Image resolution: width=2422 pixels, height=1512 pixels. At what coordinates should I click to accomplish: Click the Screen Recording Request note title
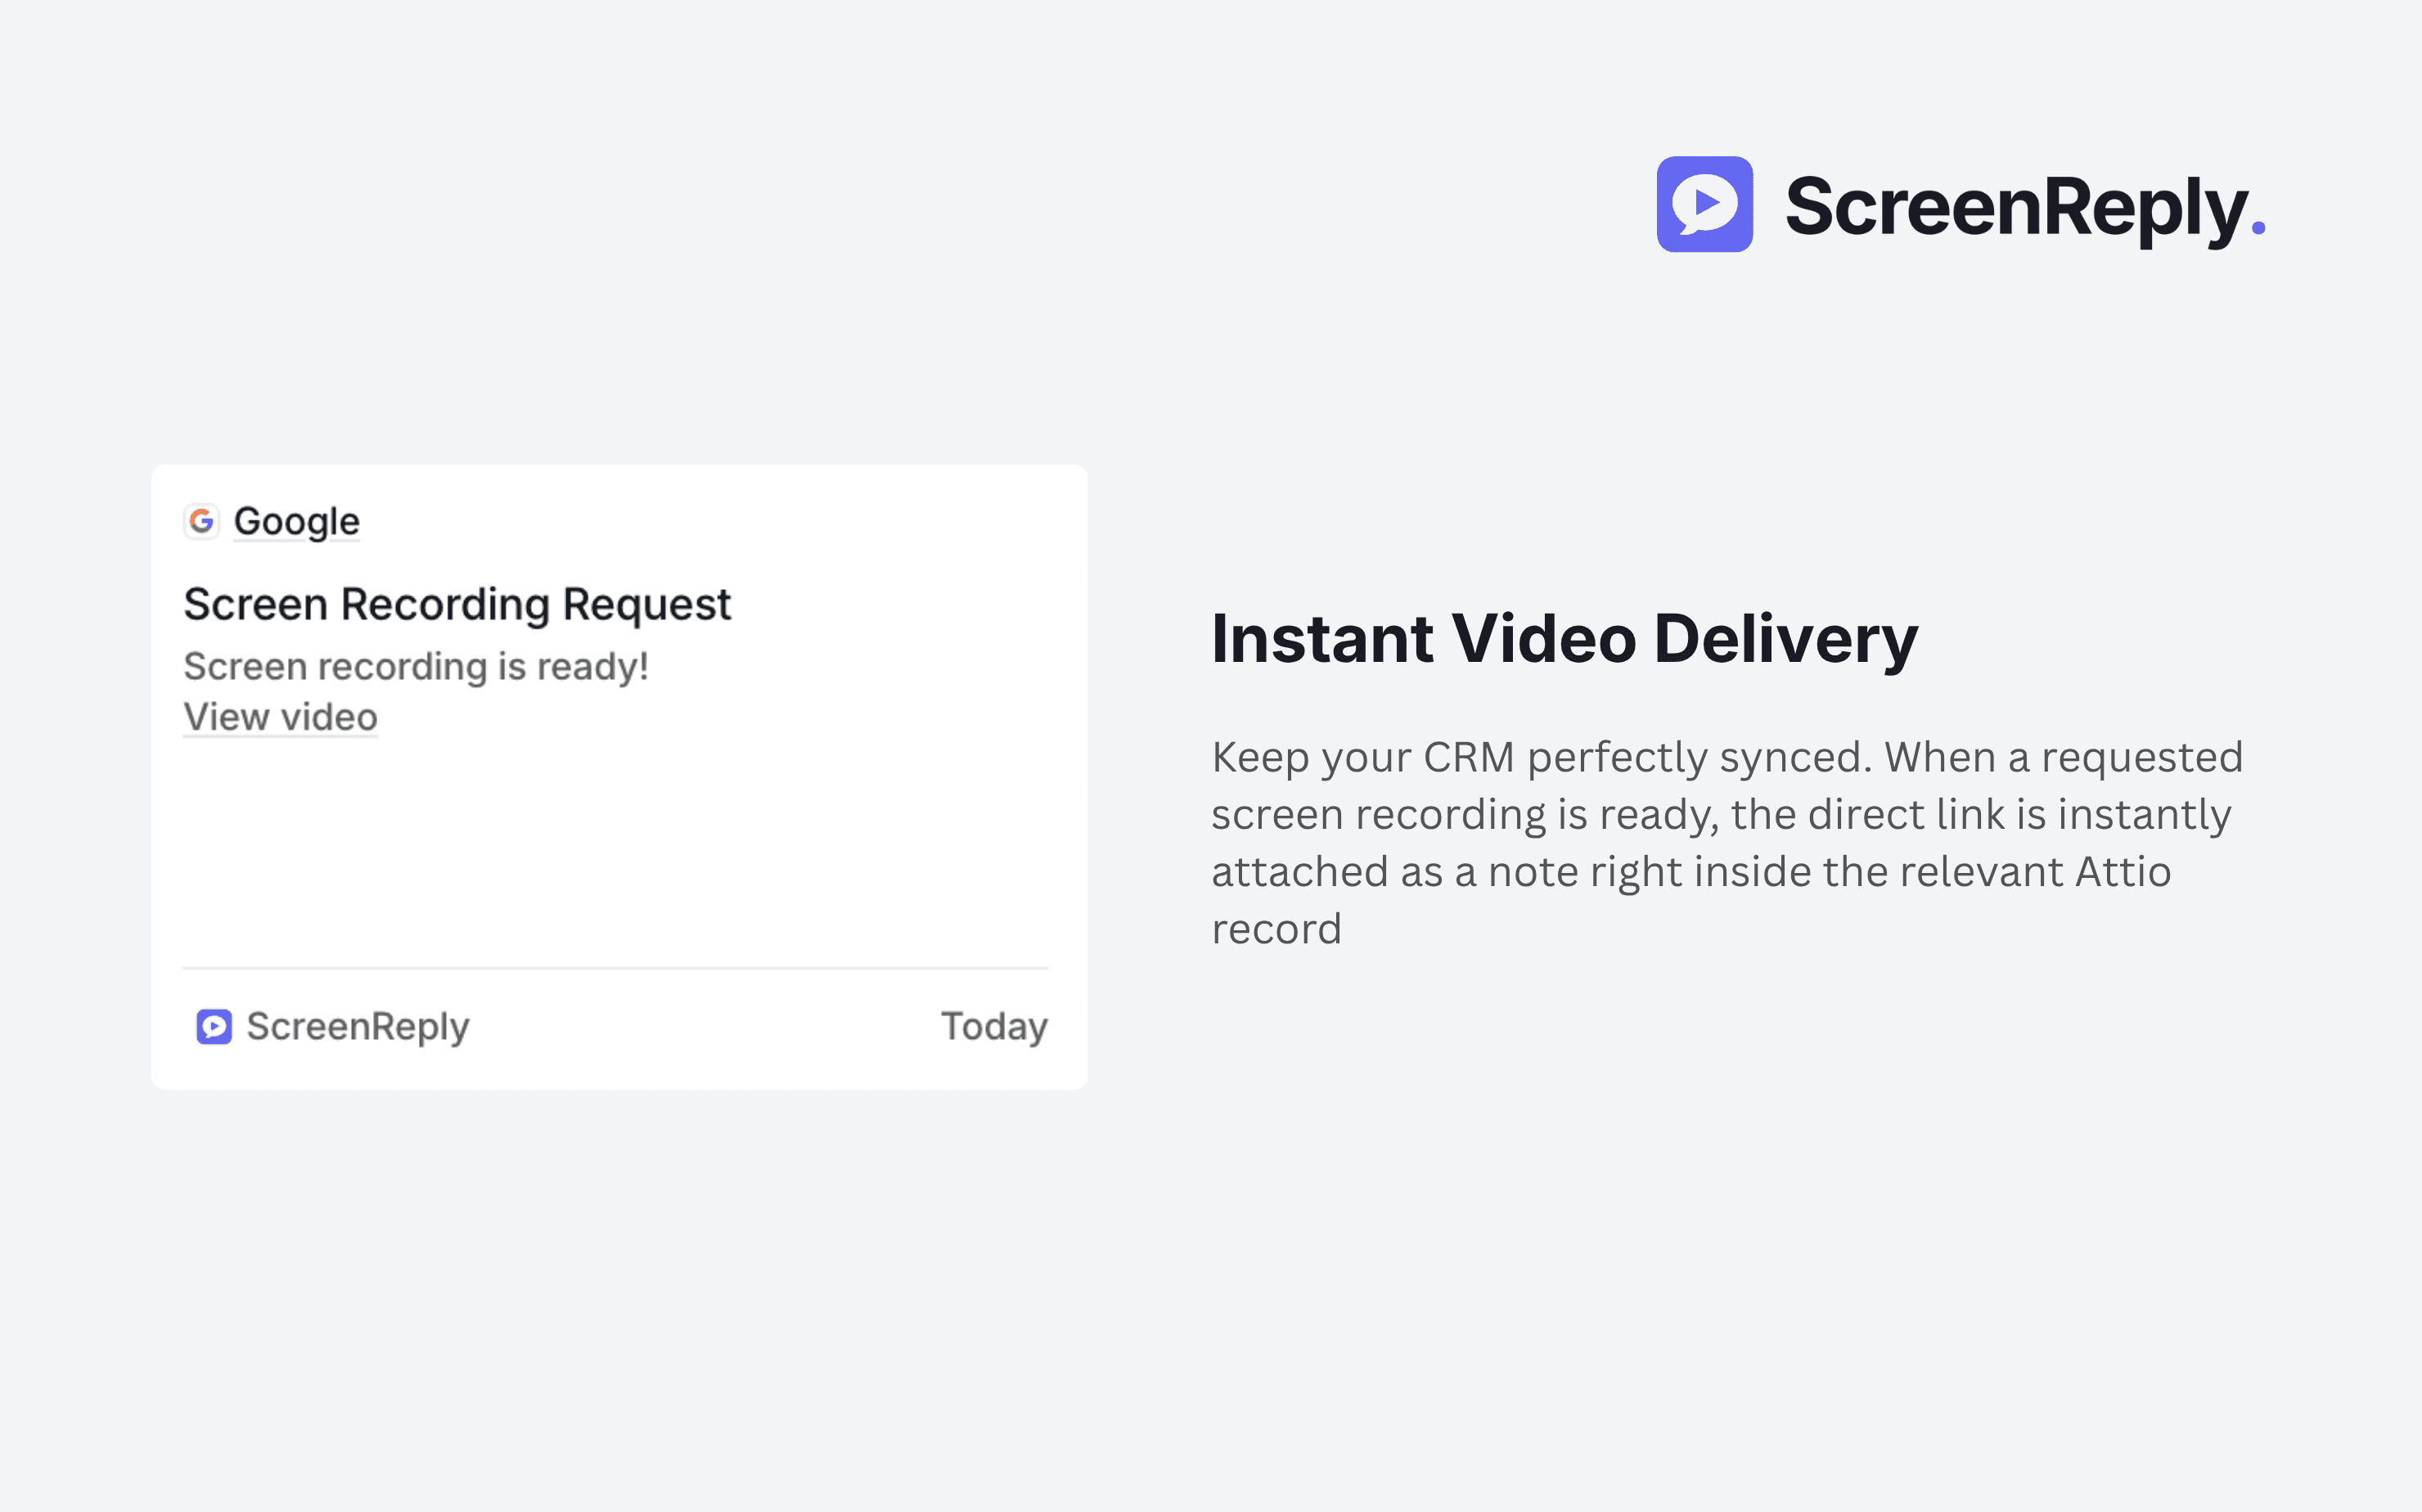point(457,604)
